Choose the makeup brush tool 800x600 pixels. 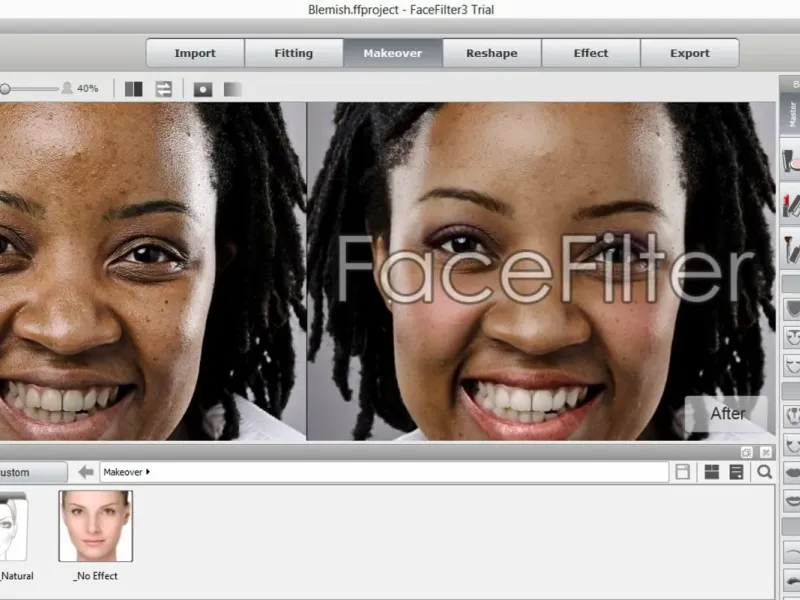[791, 248]
